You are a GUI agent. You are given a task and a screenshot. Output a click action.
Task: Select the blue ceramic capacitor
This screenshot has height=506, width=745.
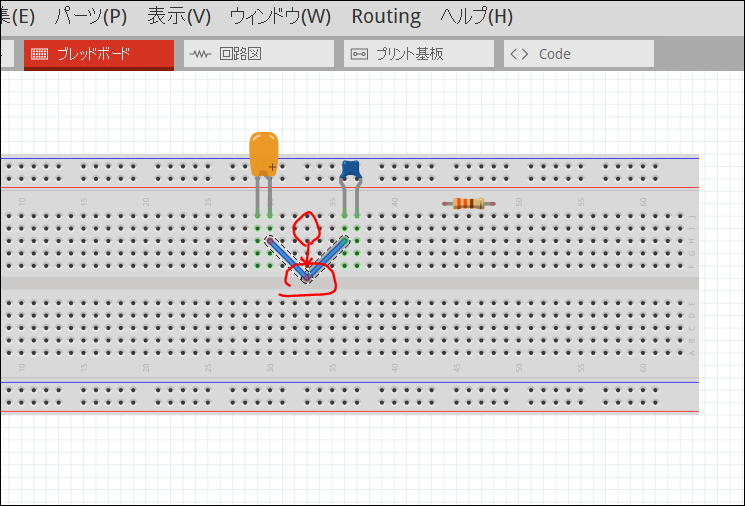351,170
